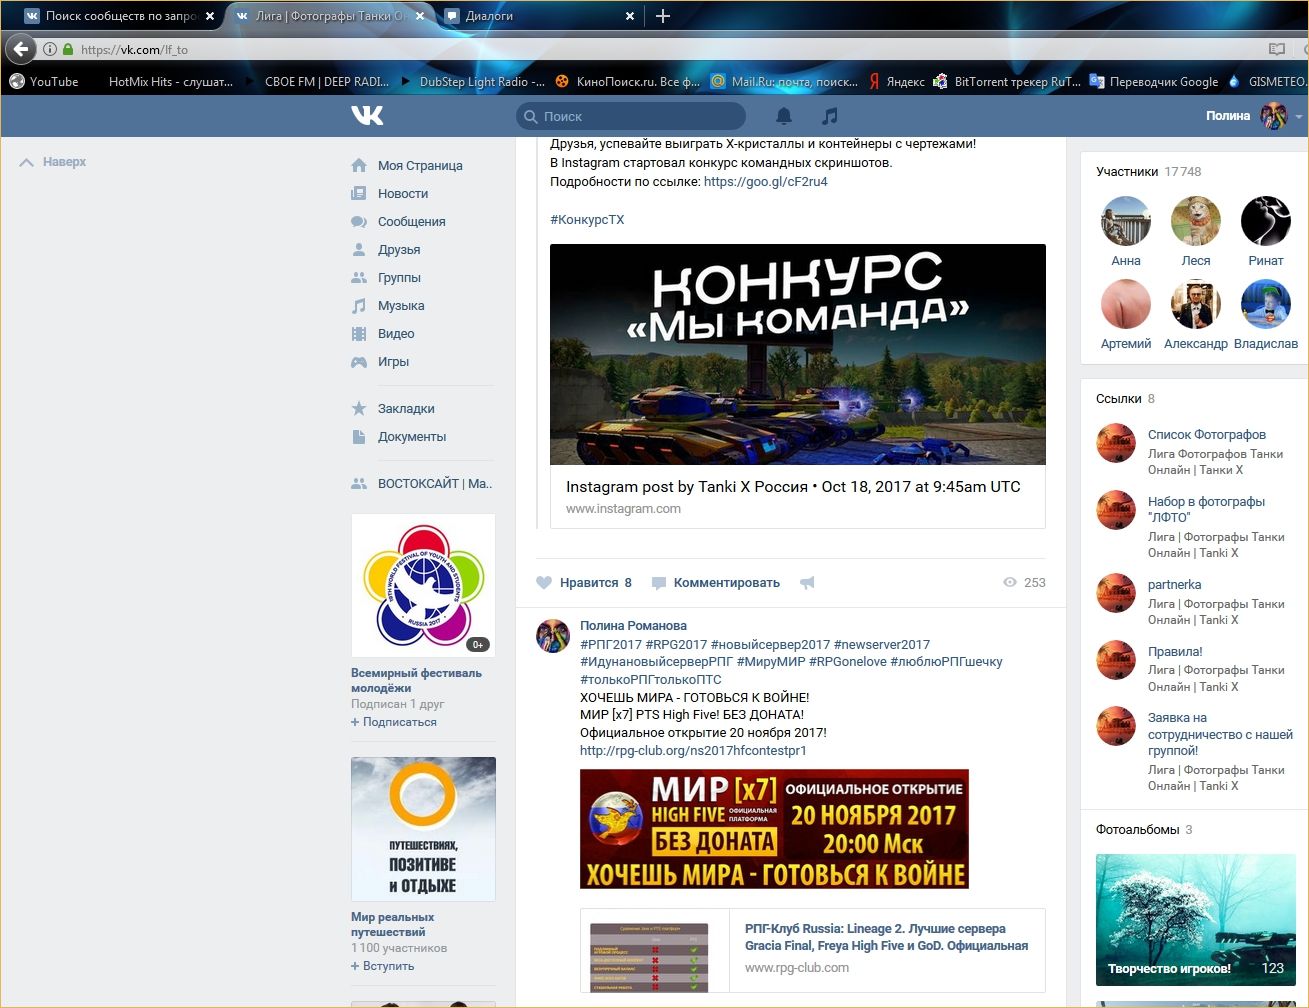The width and height of the screenshot is (1309, 1008).
Task: Open Переводчик Google bookmark
Action: (x=1154, y=82)
